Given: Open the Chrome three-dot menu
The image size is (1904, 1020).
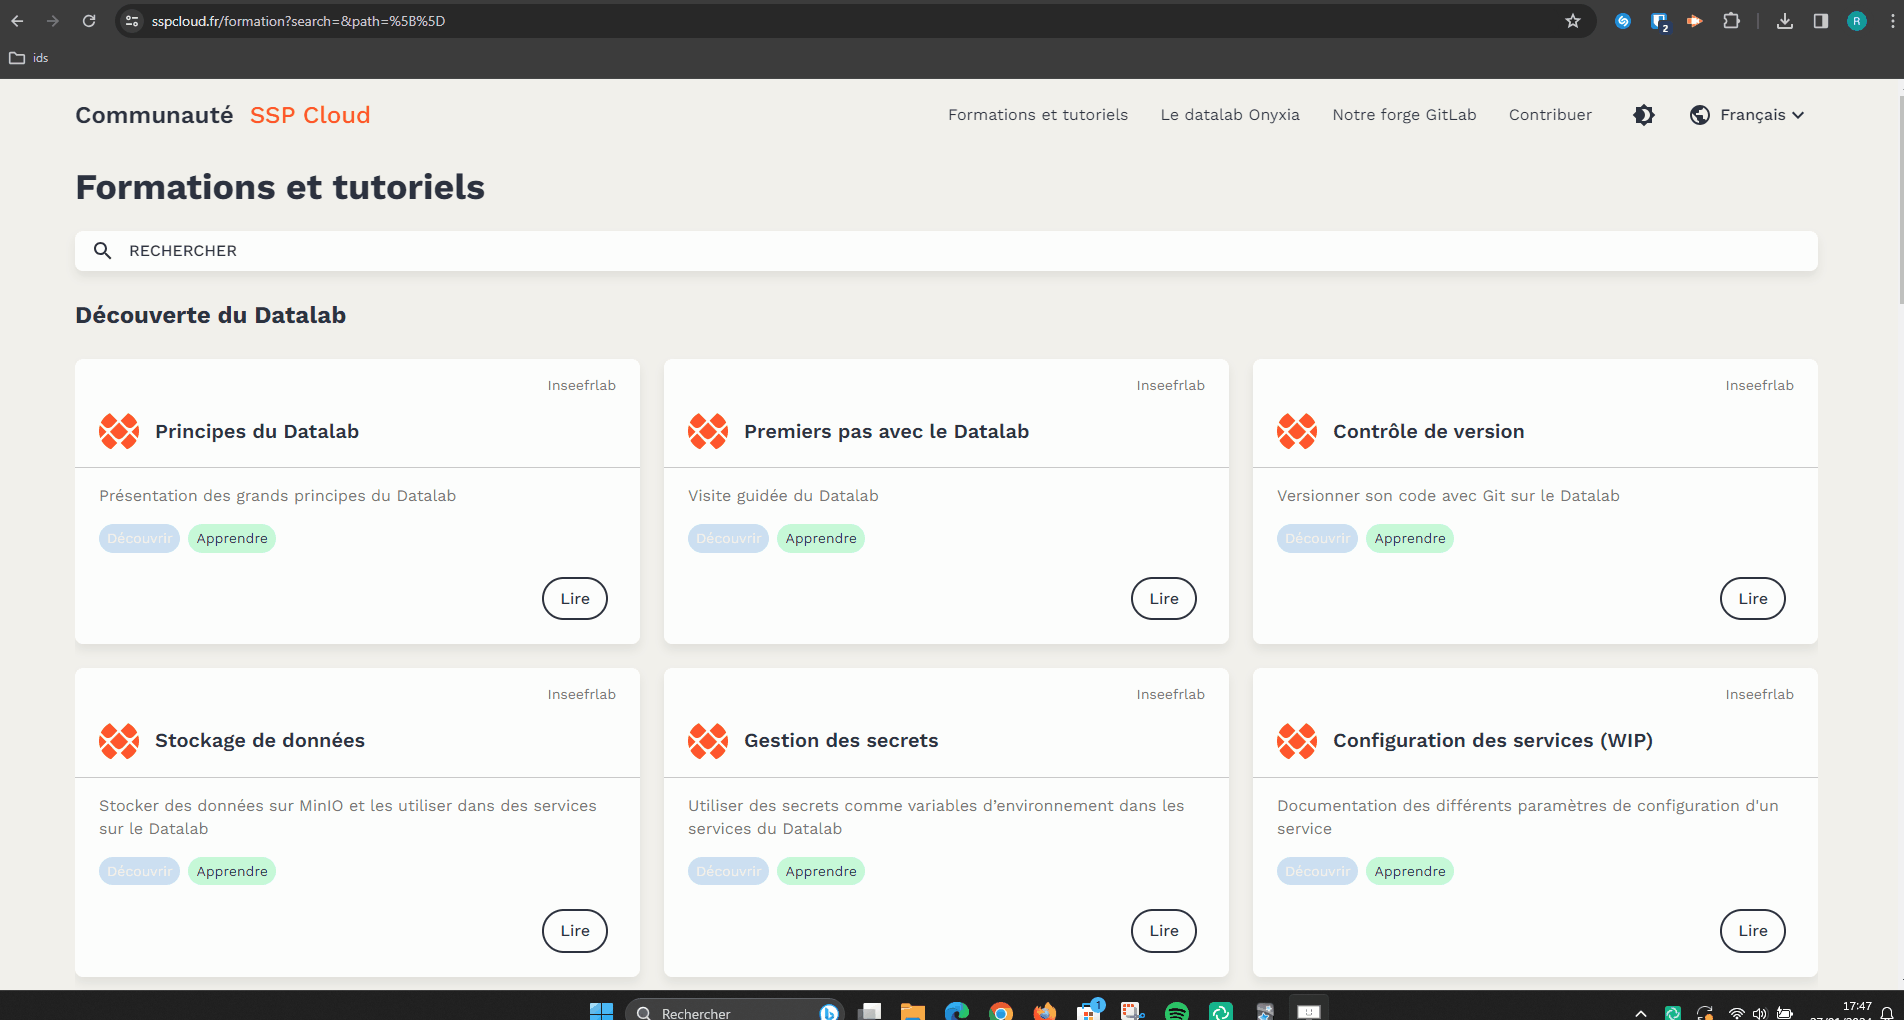Looking at the screenshot, I should 1892,21.
